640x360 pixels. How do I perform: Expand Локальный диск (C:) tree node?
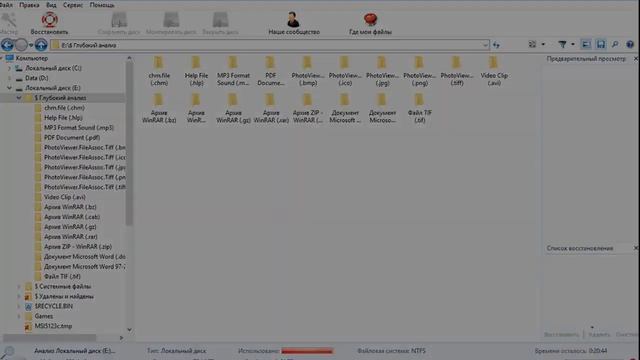pyautogui.click(x=9, y=68)
